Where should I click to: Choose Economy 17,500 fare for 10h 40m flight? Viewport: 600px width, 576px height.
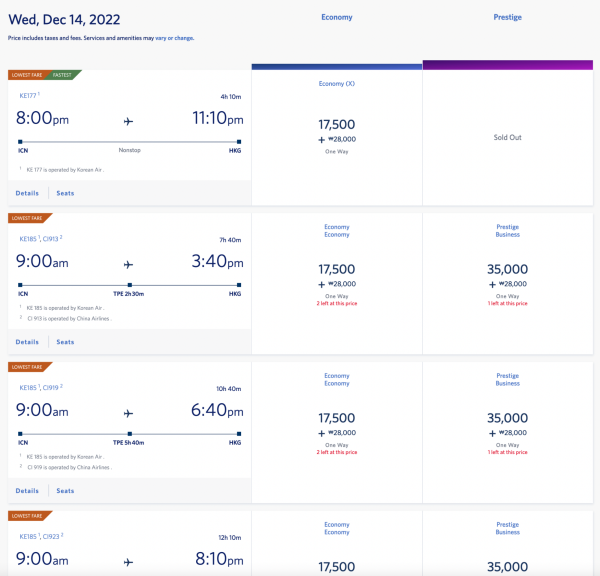(x=336, y=418)
